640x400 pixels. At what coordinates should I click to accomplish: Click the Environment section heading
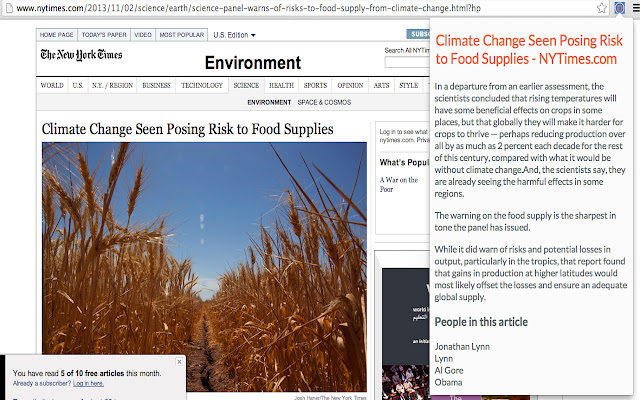pos(253,63)
